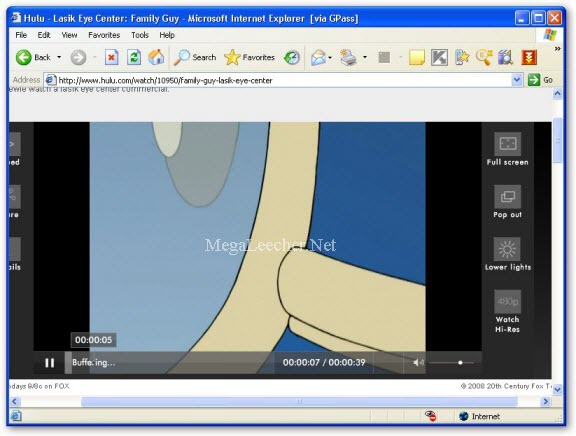Image resolution: width=576 pixels, height=436 pixels.
Task: Click the Forward history dropdown arrow
Action: click(95, 57)
